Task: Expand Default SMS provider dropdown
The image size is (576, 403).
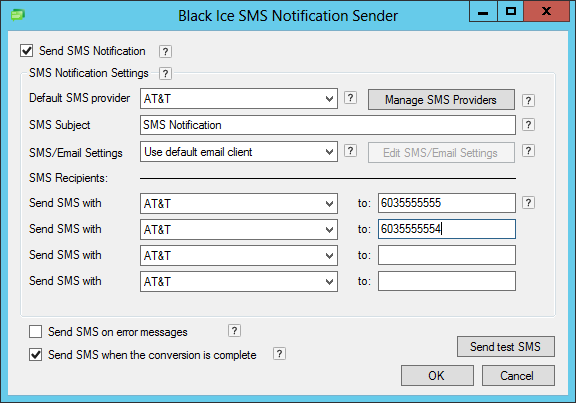Action: pos(239,98)
